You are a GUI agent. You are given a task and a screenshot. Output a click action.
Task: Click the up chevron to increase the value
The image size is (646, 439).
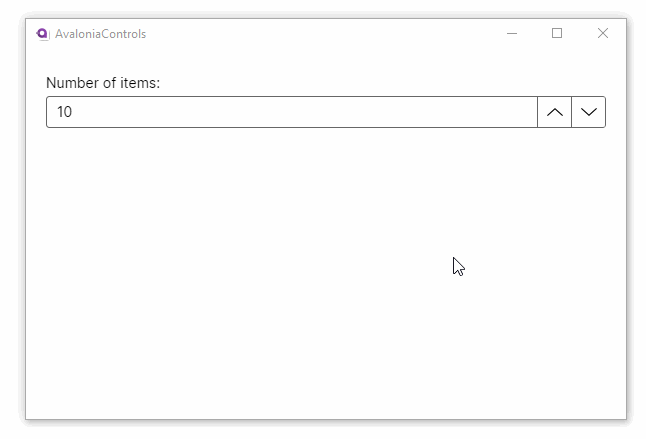coord(555,112)
